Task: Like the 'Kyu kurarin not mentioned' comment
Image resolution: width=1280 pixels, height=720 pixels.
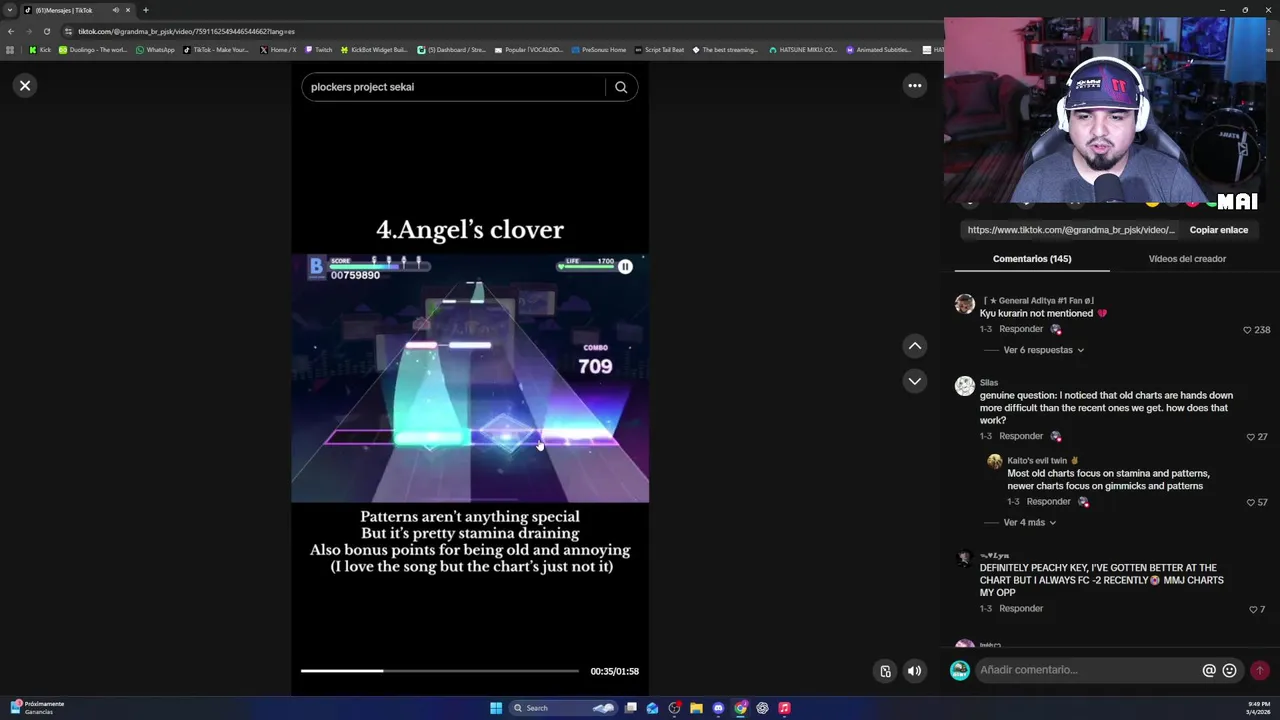Action: 1247,330
